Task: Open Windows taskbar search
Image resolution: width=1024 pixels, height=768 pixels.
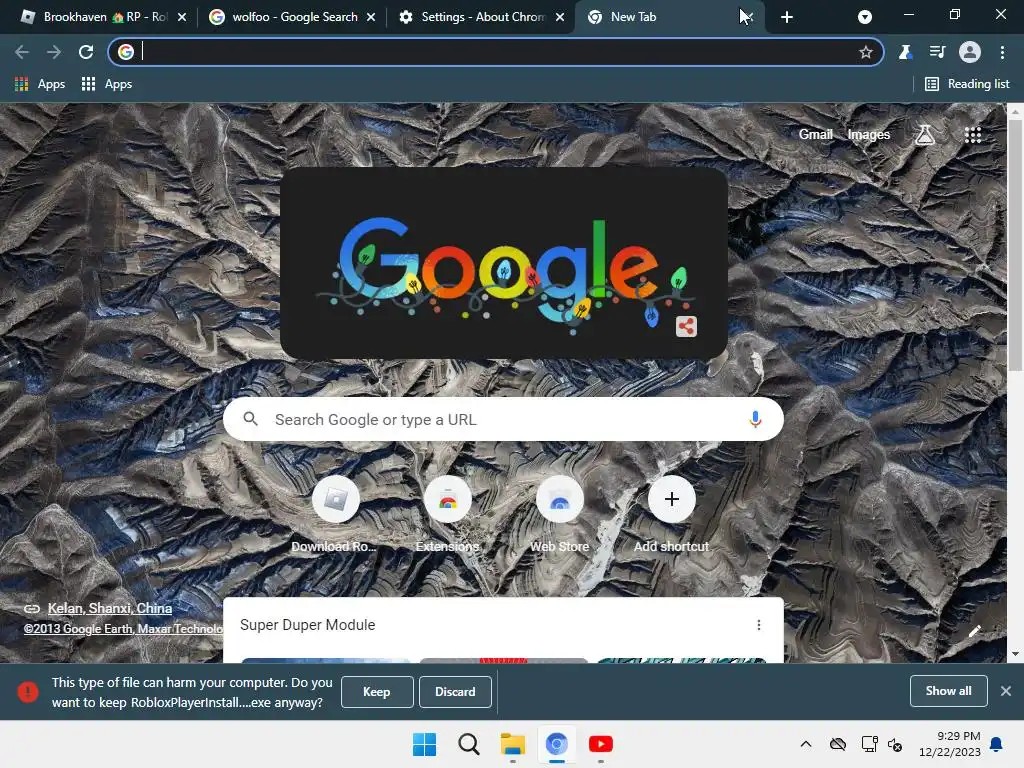Action: coord(468,744)
